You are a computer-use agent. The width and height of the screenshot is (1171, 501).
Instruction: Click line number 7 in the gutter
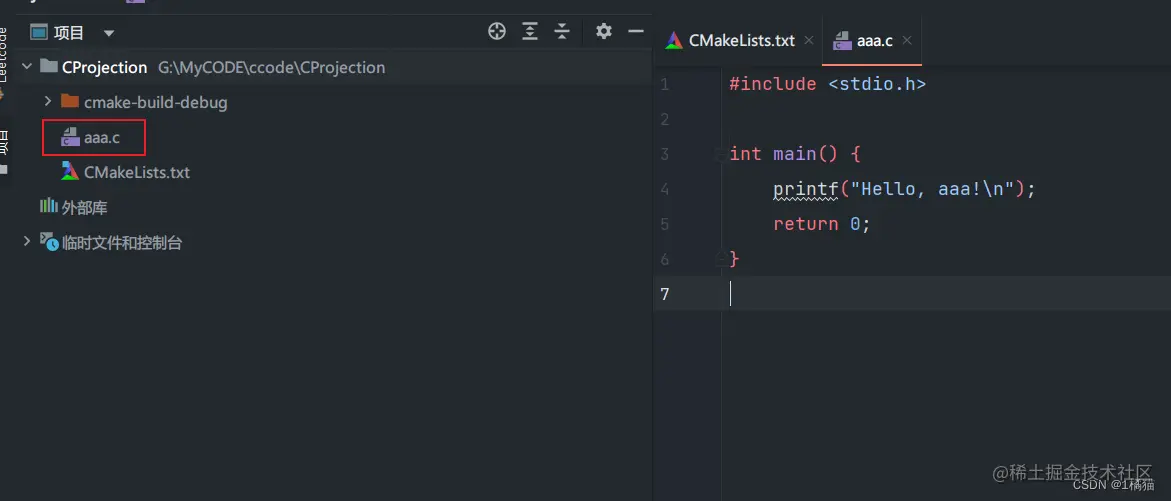(x=665, y=294)
